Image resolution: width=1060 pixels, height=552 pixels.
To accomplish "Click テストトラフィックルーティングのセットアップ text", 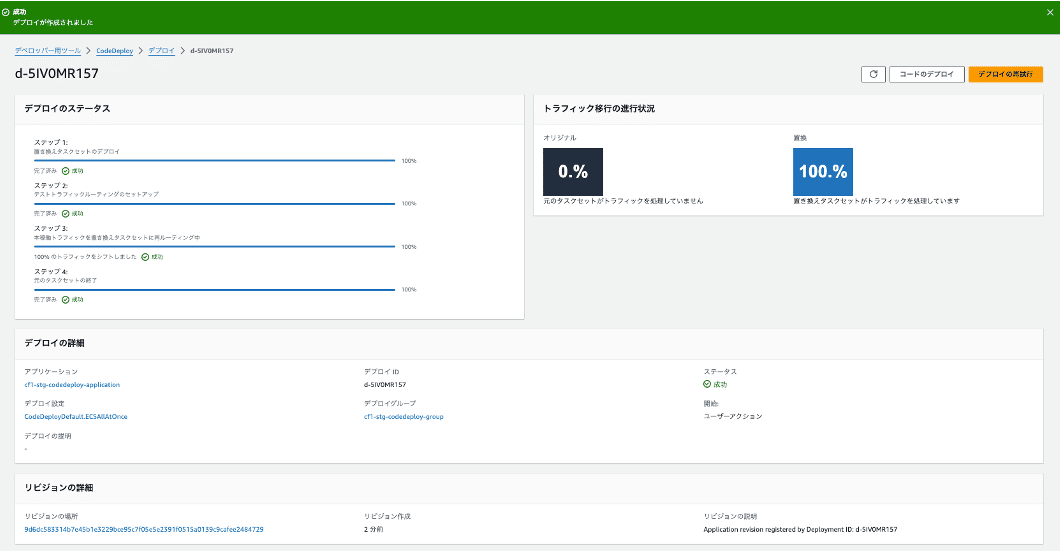I will 97,194.
